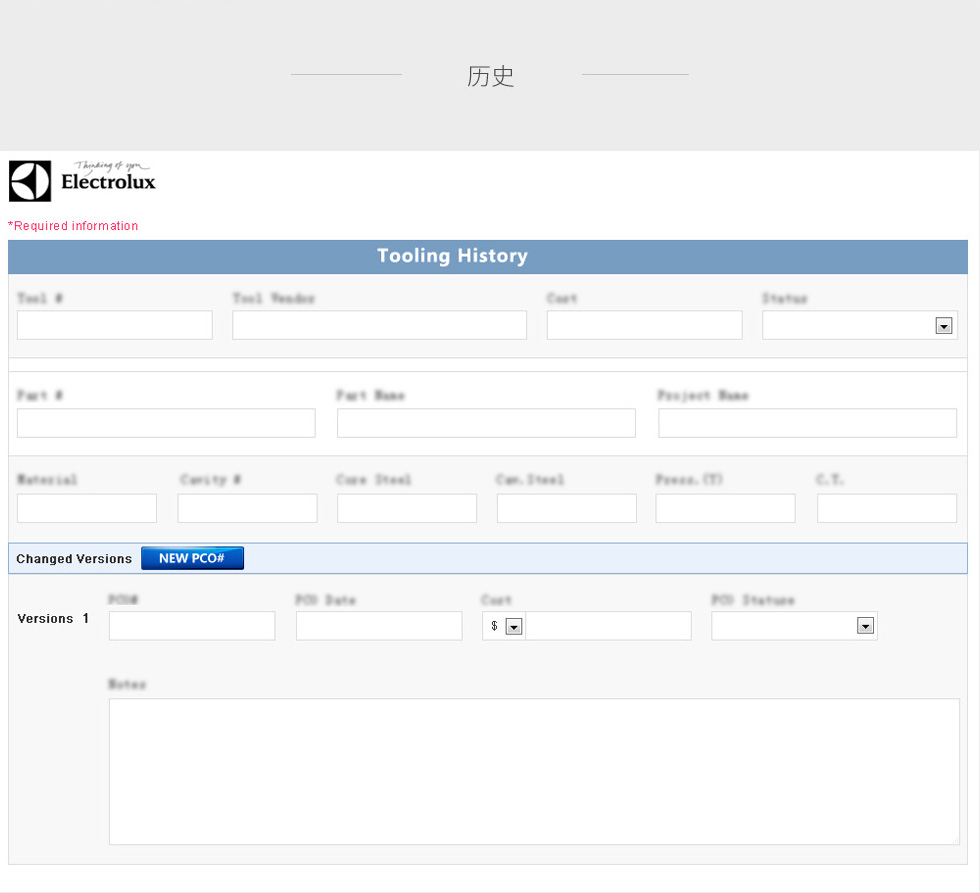Select the C.T. text box

coord(886,508)
